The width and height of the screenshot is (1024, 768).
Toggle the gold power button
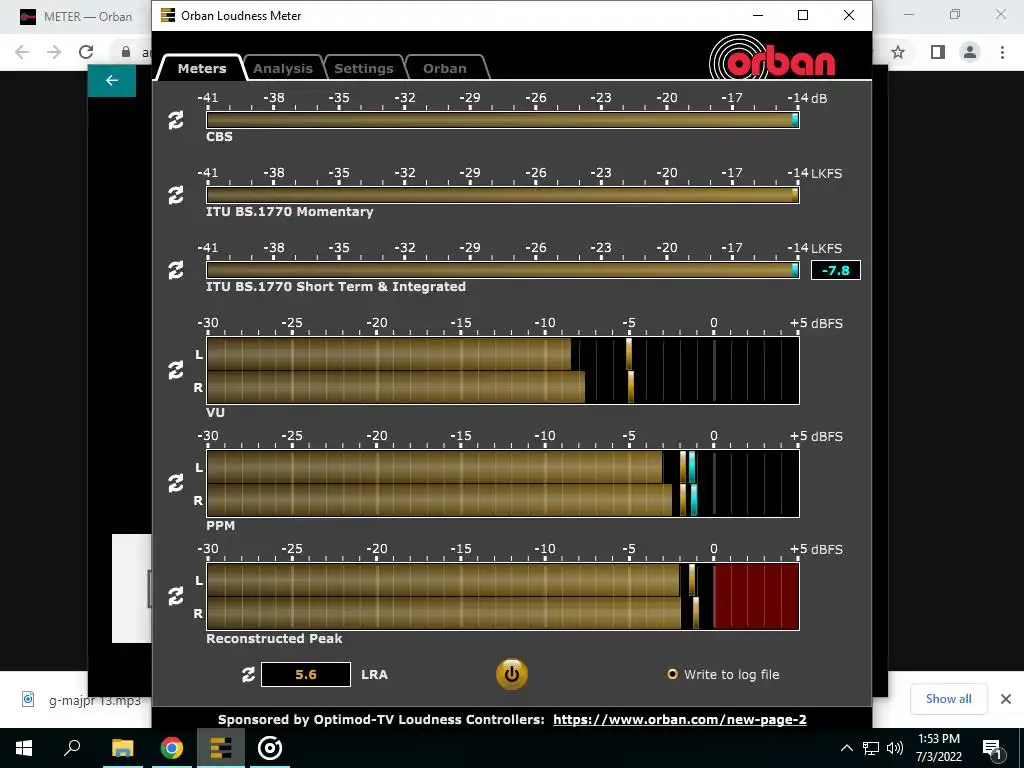click(x=511, y=675)
